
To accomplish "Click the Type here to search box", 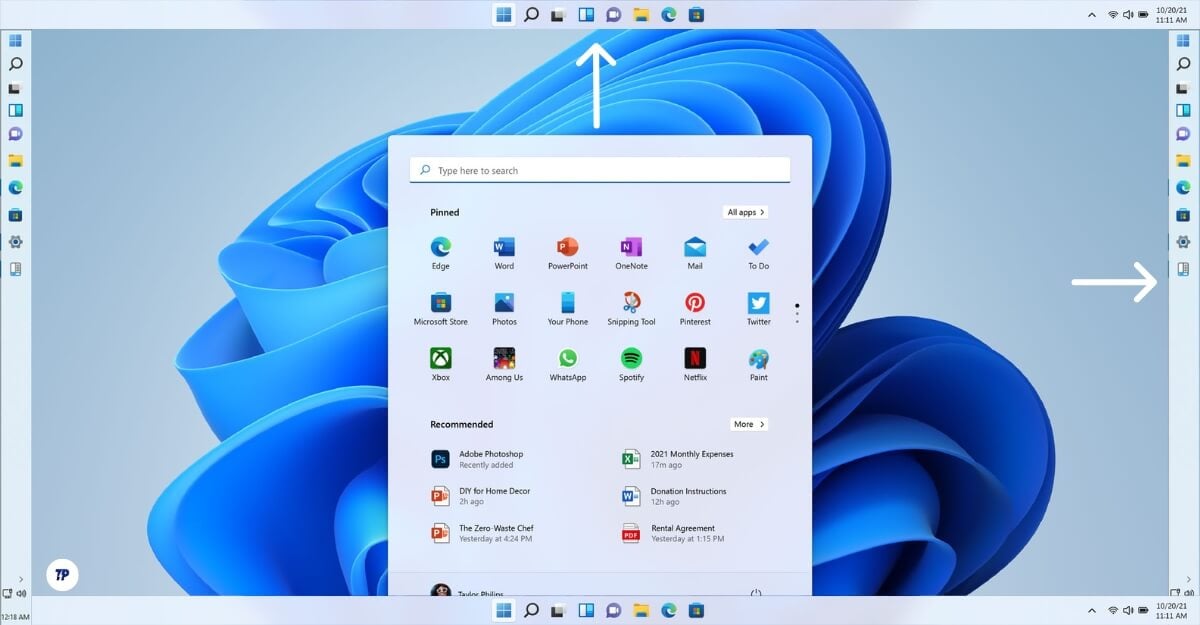I will click(600, 170).
